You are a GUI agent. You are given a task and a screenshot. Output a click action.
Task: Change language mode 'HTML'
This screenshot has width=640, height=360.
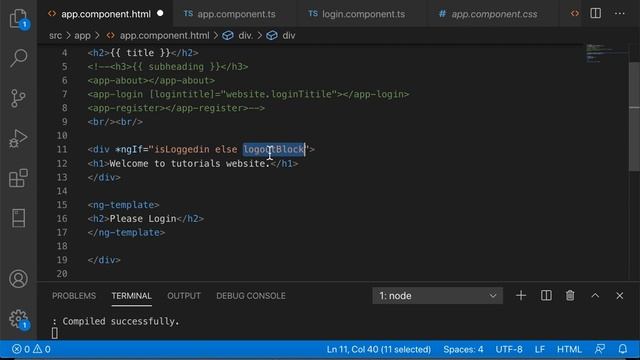point(569,349)
